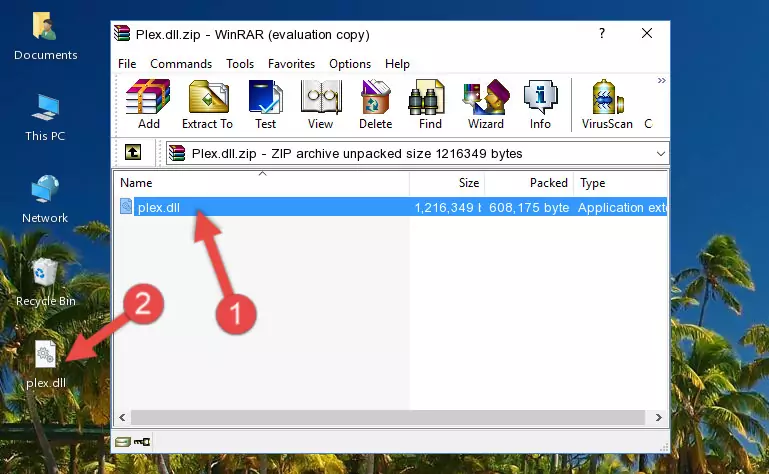Viewport: 769px width, 474px height.
Task: Select the Network desktop icon
Action: point(45,199)
